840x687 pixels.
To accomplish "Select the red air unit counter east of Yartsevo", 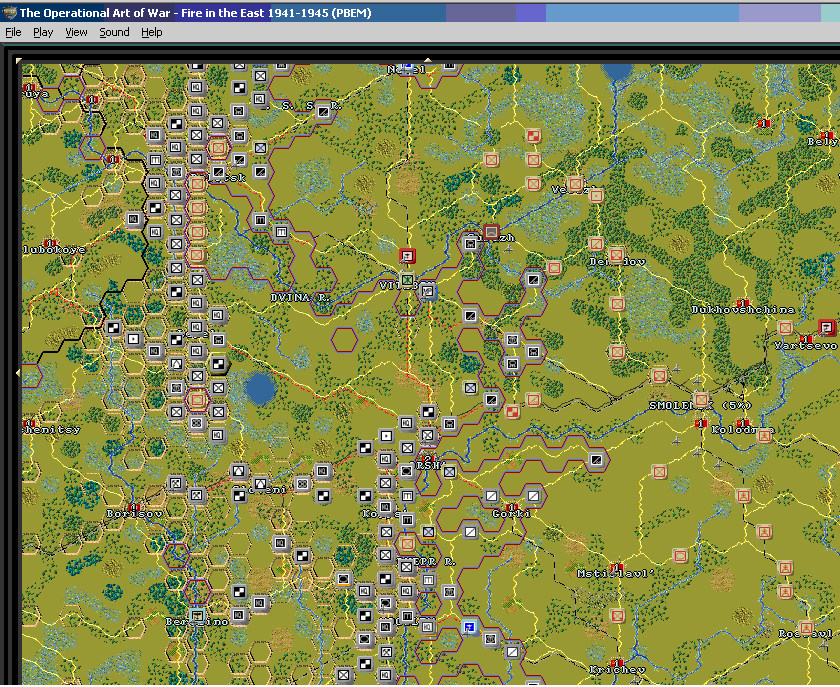I will tap(827, 327).
